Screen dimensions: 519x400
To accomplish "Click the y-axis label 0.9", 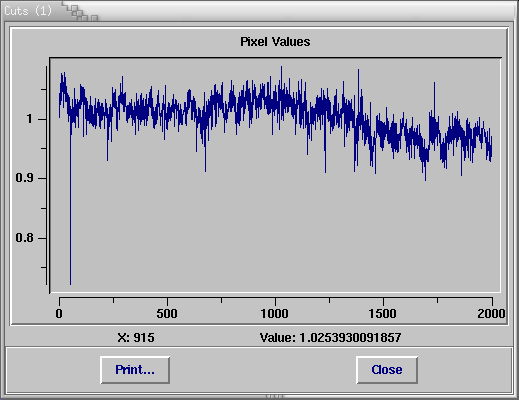I will click(24, 178).
